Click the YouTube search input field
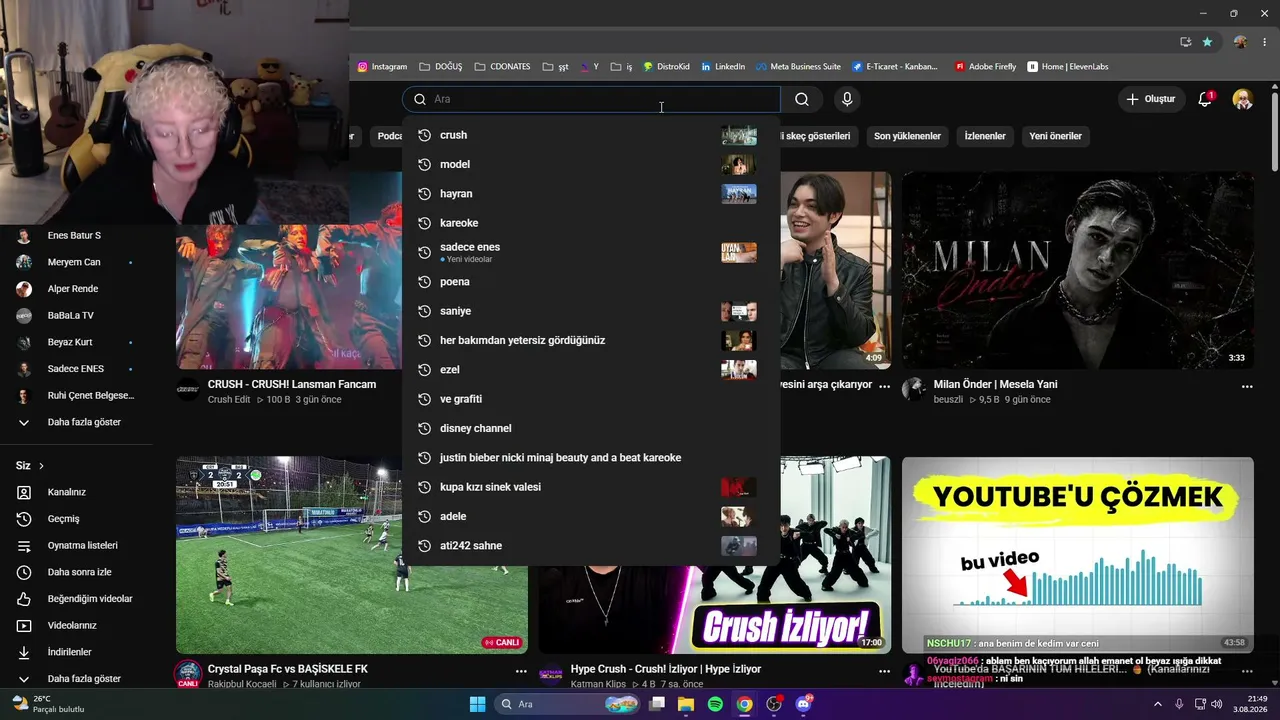This screenshot has width=1280, height=720. (x=591, y=99)
